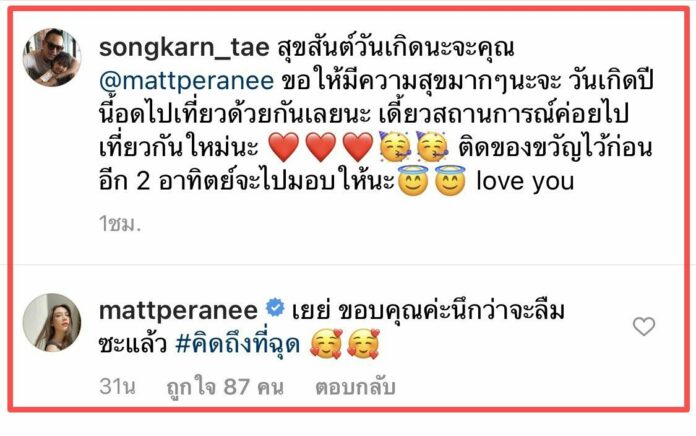Image resolution: width=696 pixels, height=436 pixels.
Task: Click the first party face emoji
Action: pyautogui.click(x=395, y=146)
